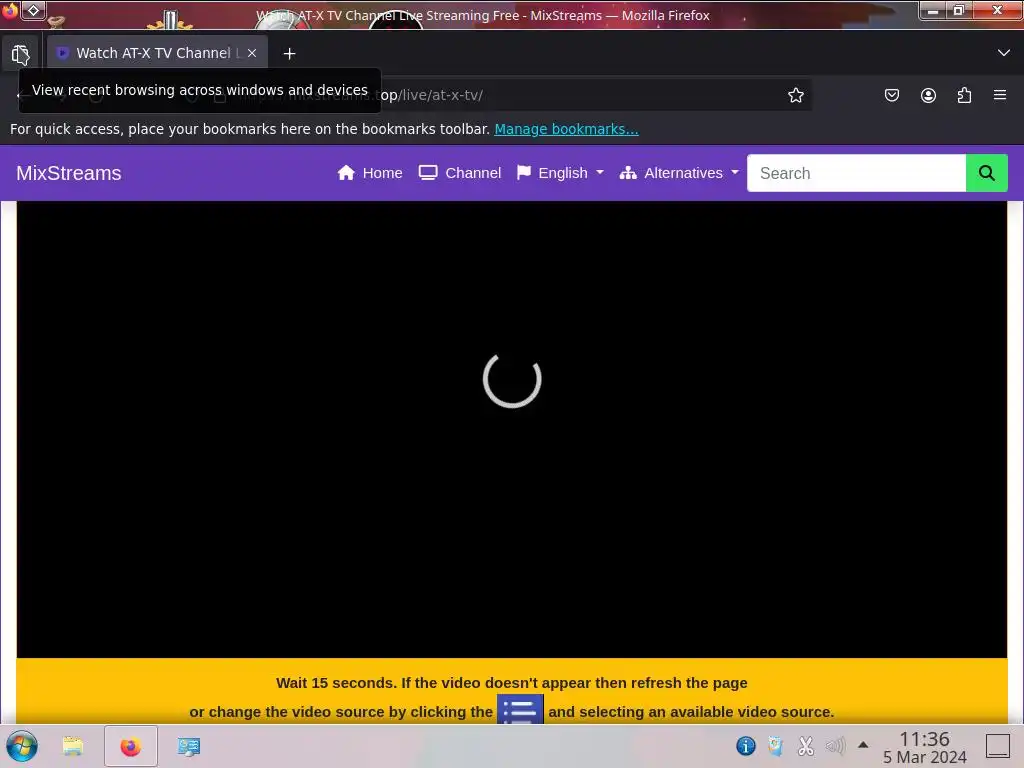Open the 11:36 clock and date
The image size is (1024, 768).
(x=924, y=747)
